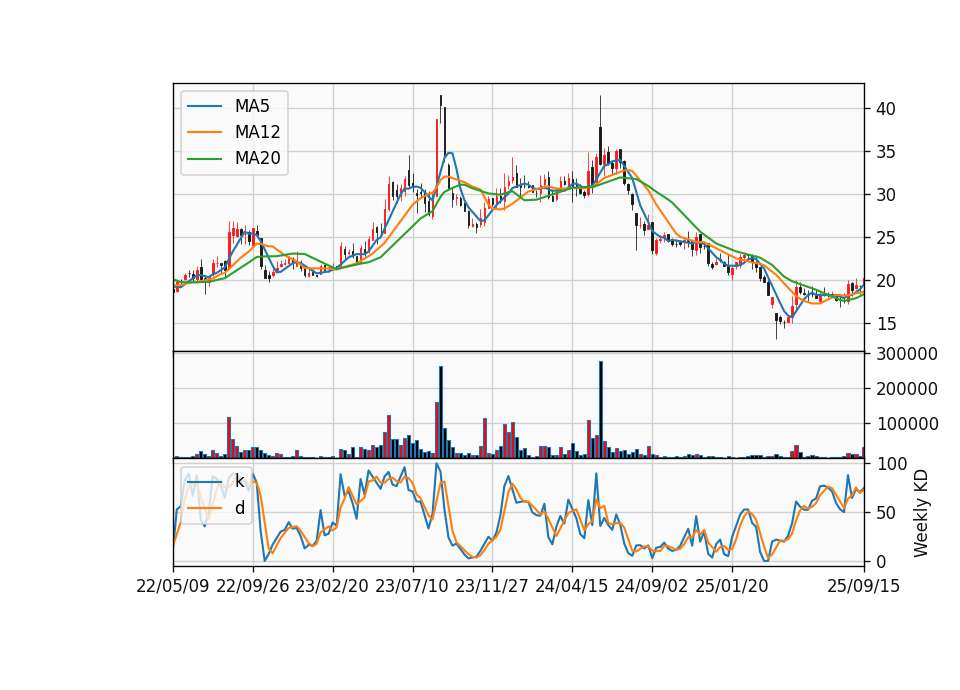Click the price axis value 20
Image resolution: width=960 pixels, height=690 pixels.
[x=886, y=281]
